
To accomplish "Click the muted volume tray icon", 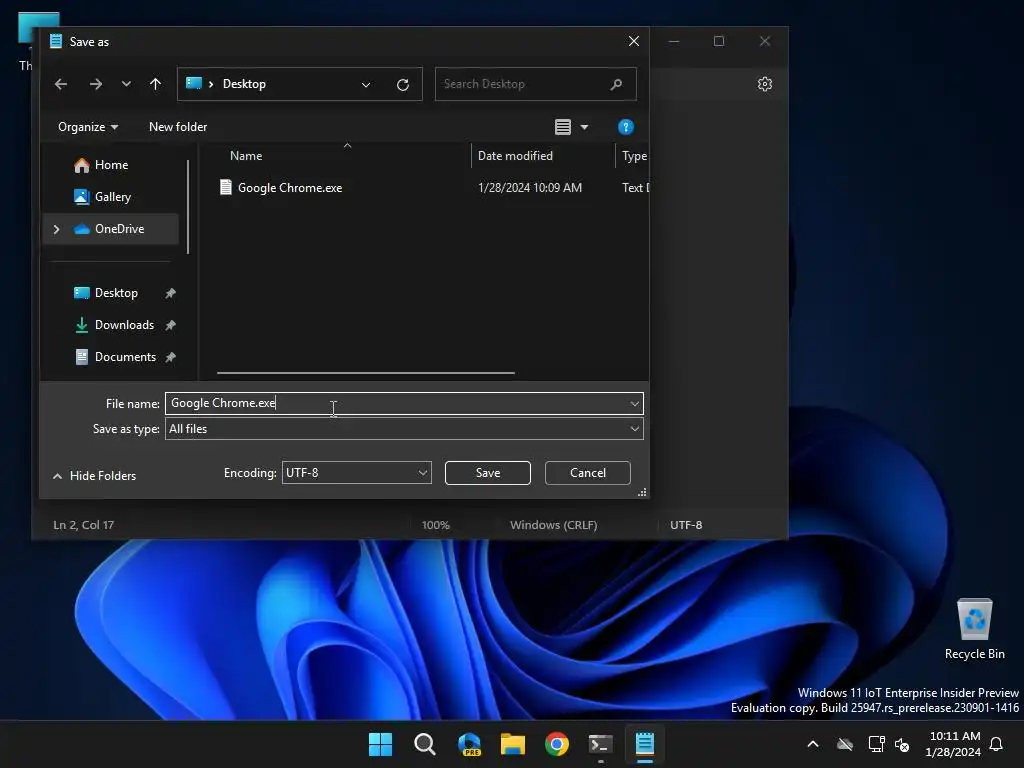I will coord(902,744).
